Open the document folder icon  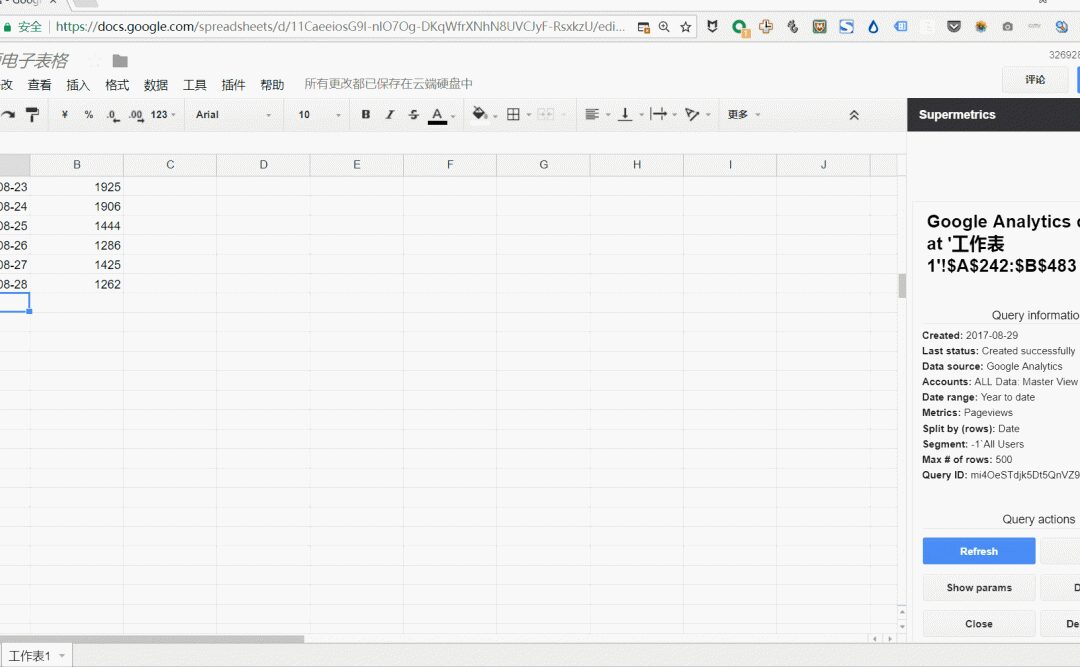(120, 61)
